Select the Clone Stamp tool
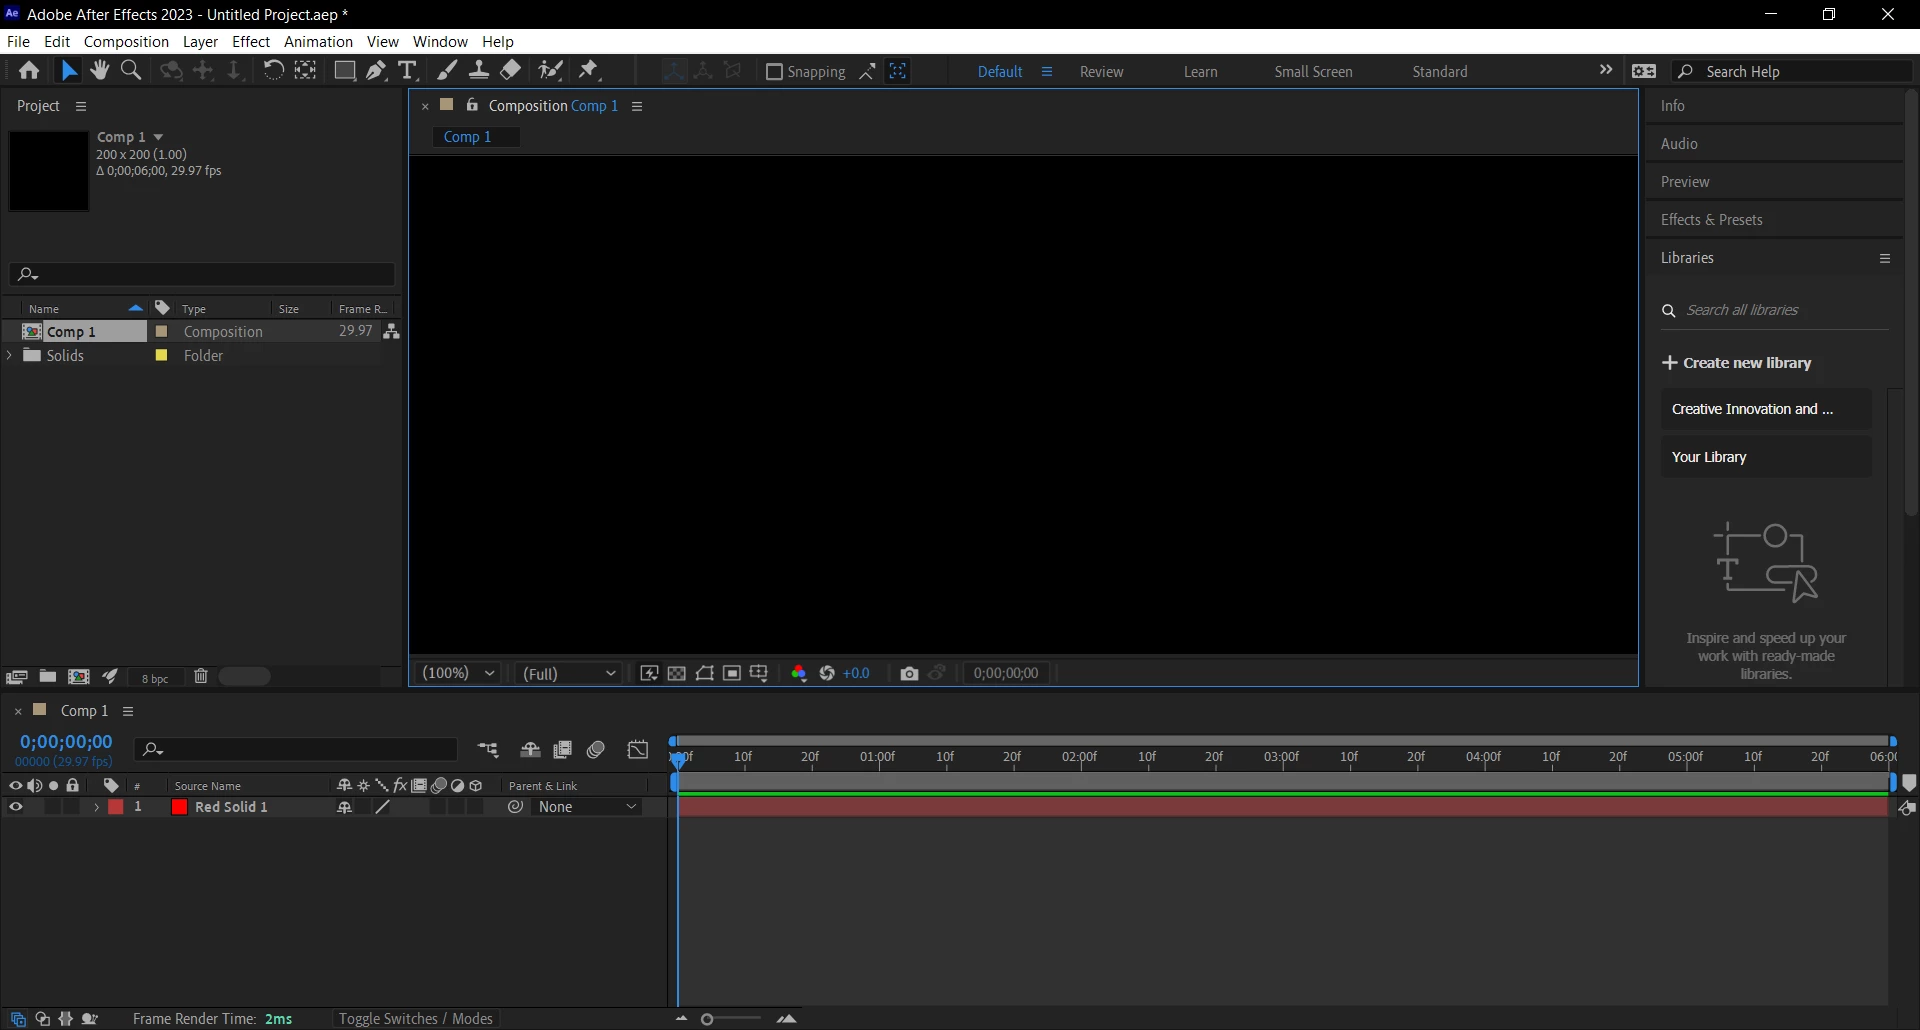This screenshot has height=1030, width=1920. (479, 71)
